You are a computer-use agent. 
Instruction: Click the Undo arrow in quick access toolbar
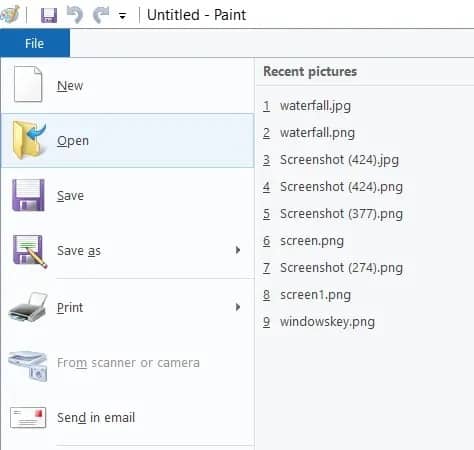[75, 15]
